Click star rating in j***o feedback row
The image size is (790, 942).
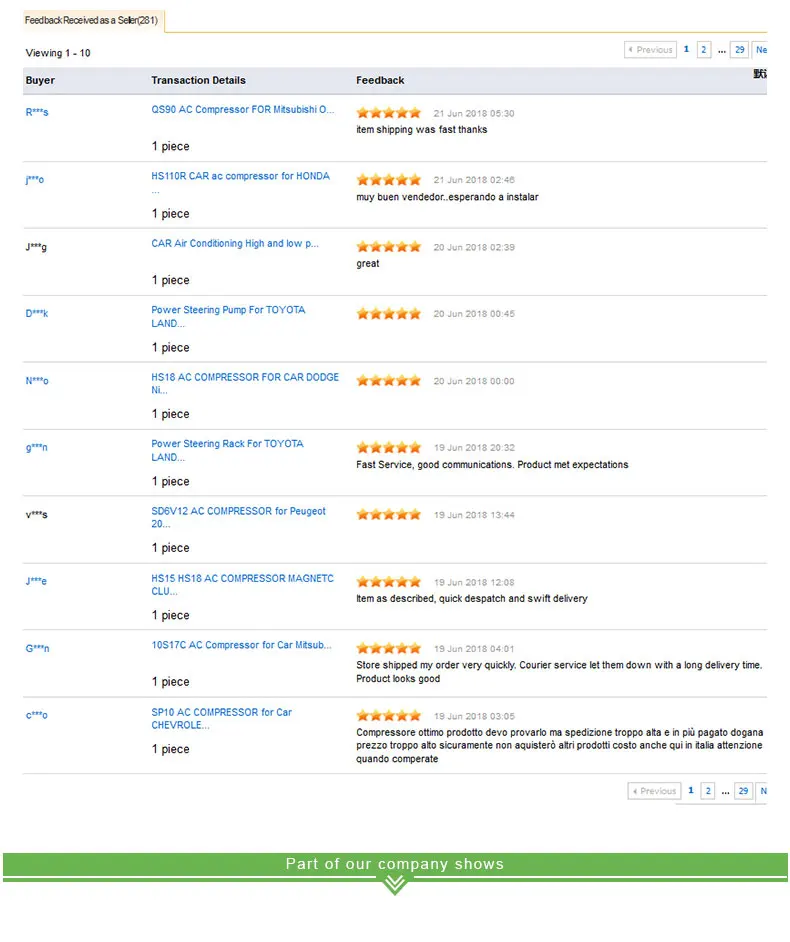389,180
